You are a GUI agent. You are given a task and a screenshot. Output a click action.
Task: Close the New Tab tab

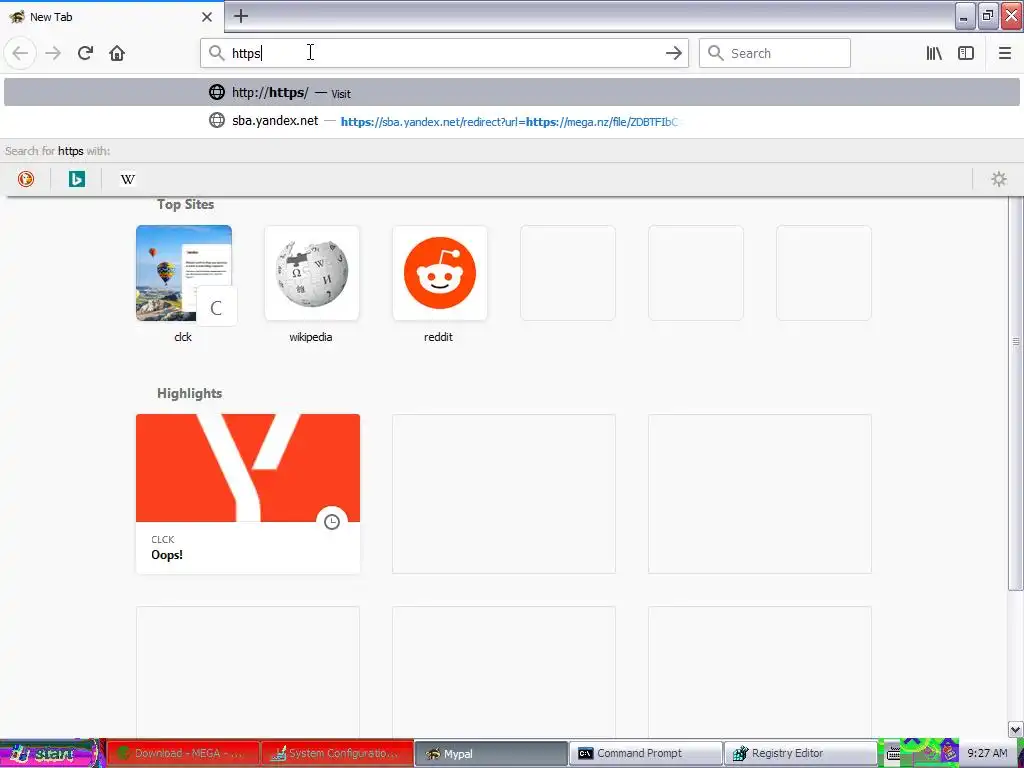(207, 17)
